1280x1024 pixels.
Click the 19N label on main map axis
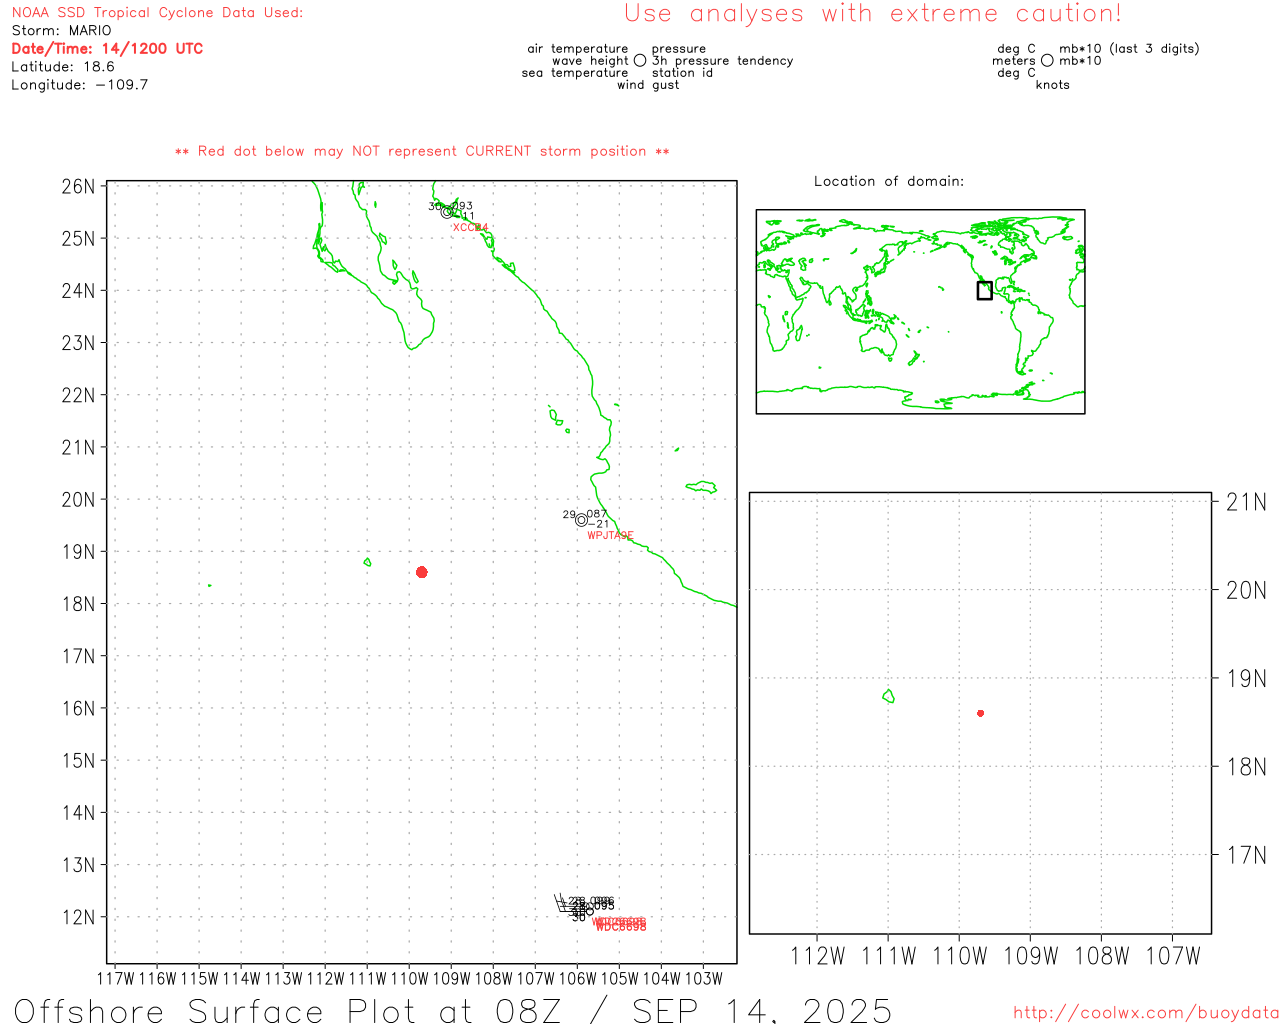click(x=78, y=552)
